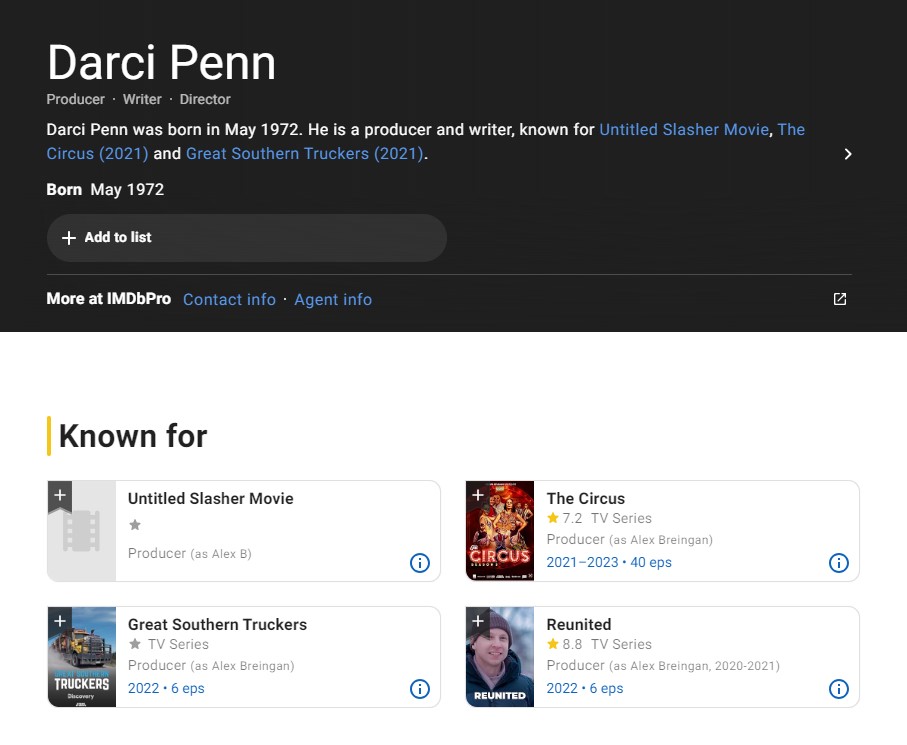Open the Agent info link
Viewport: 907px width, 745px height.
tap(333, 300)
